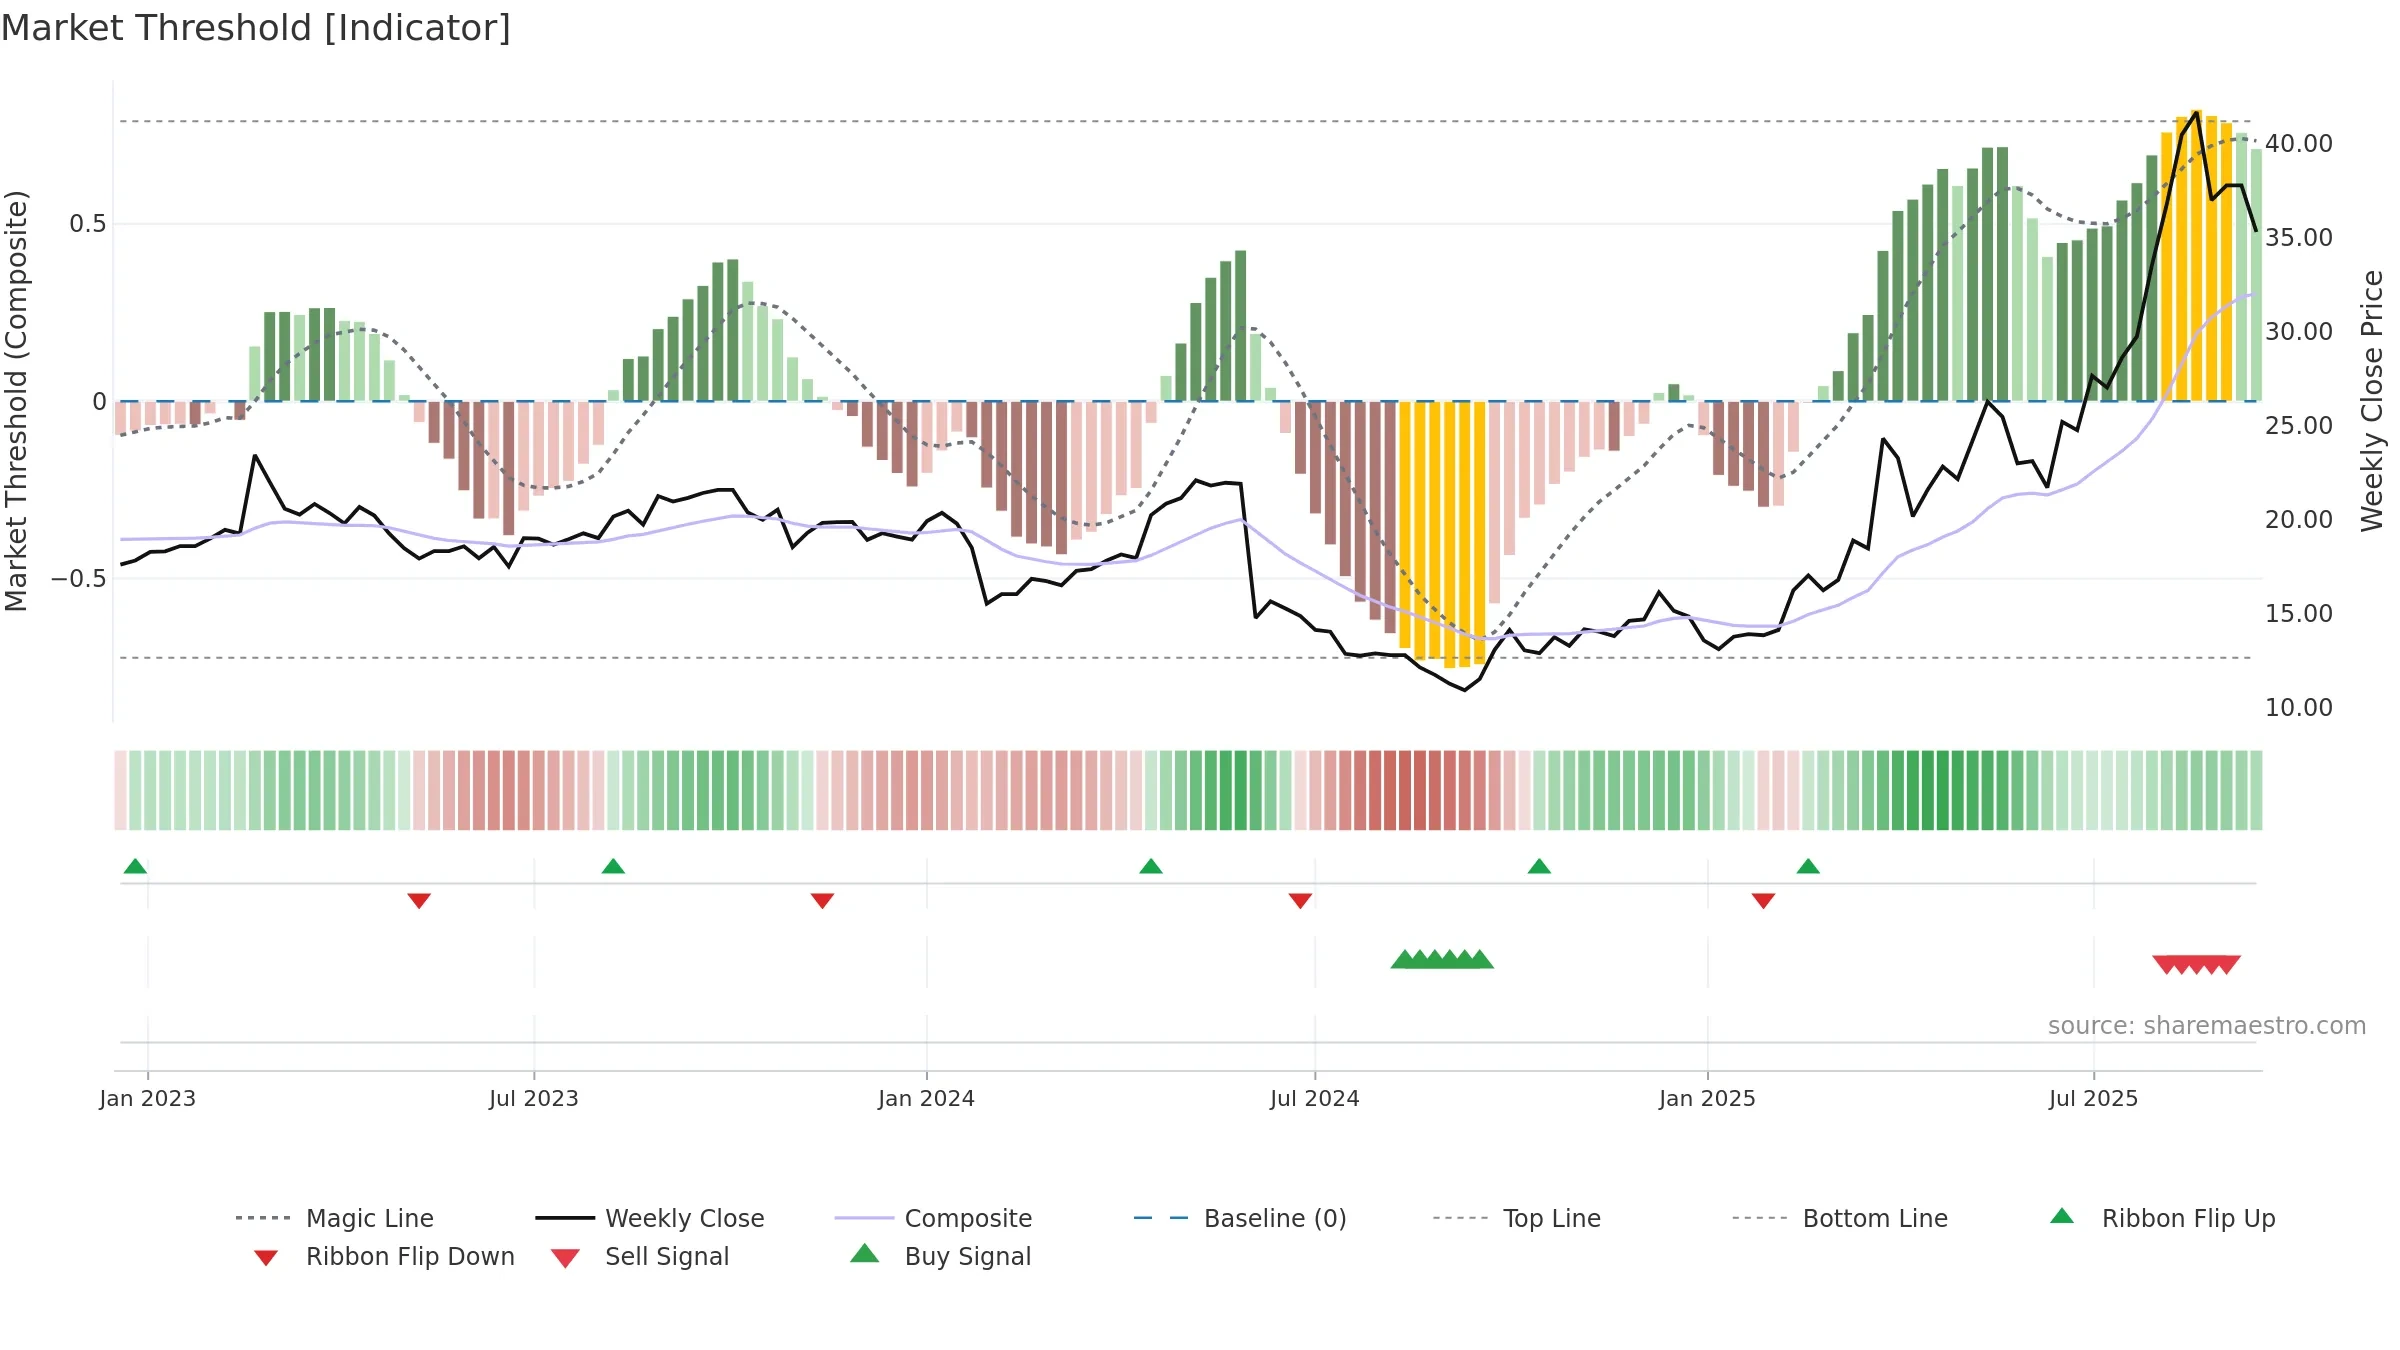2400x1350 pixels.
Task: Click the Ribbon Flip Up marker after Jul 2023
Action: click(613, 866)
